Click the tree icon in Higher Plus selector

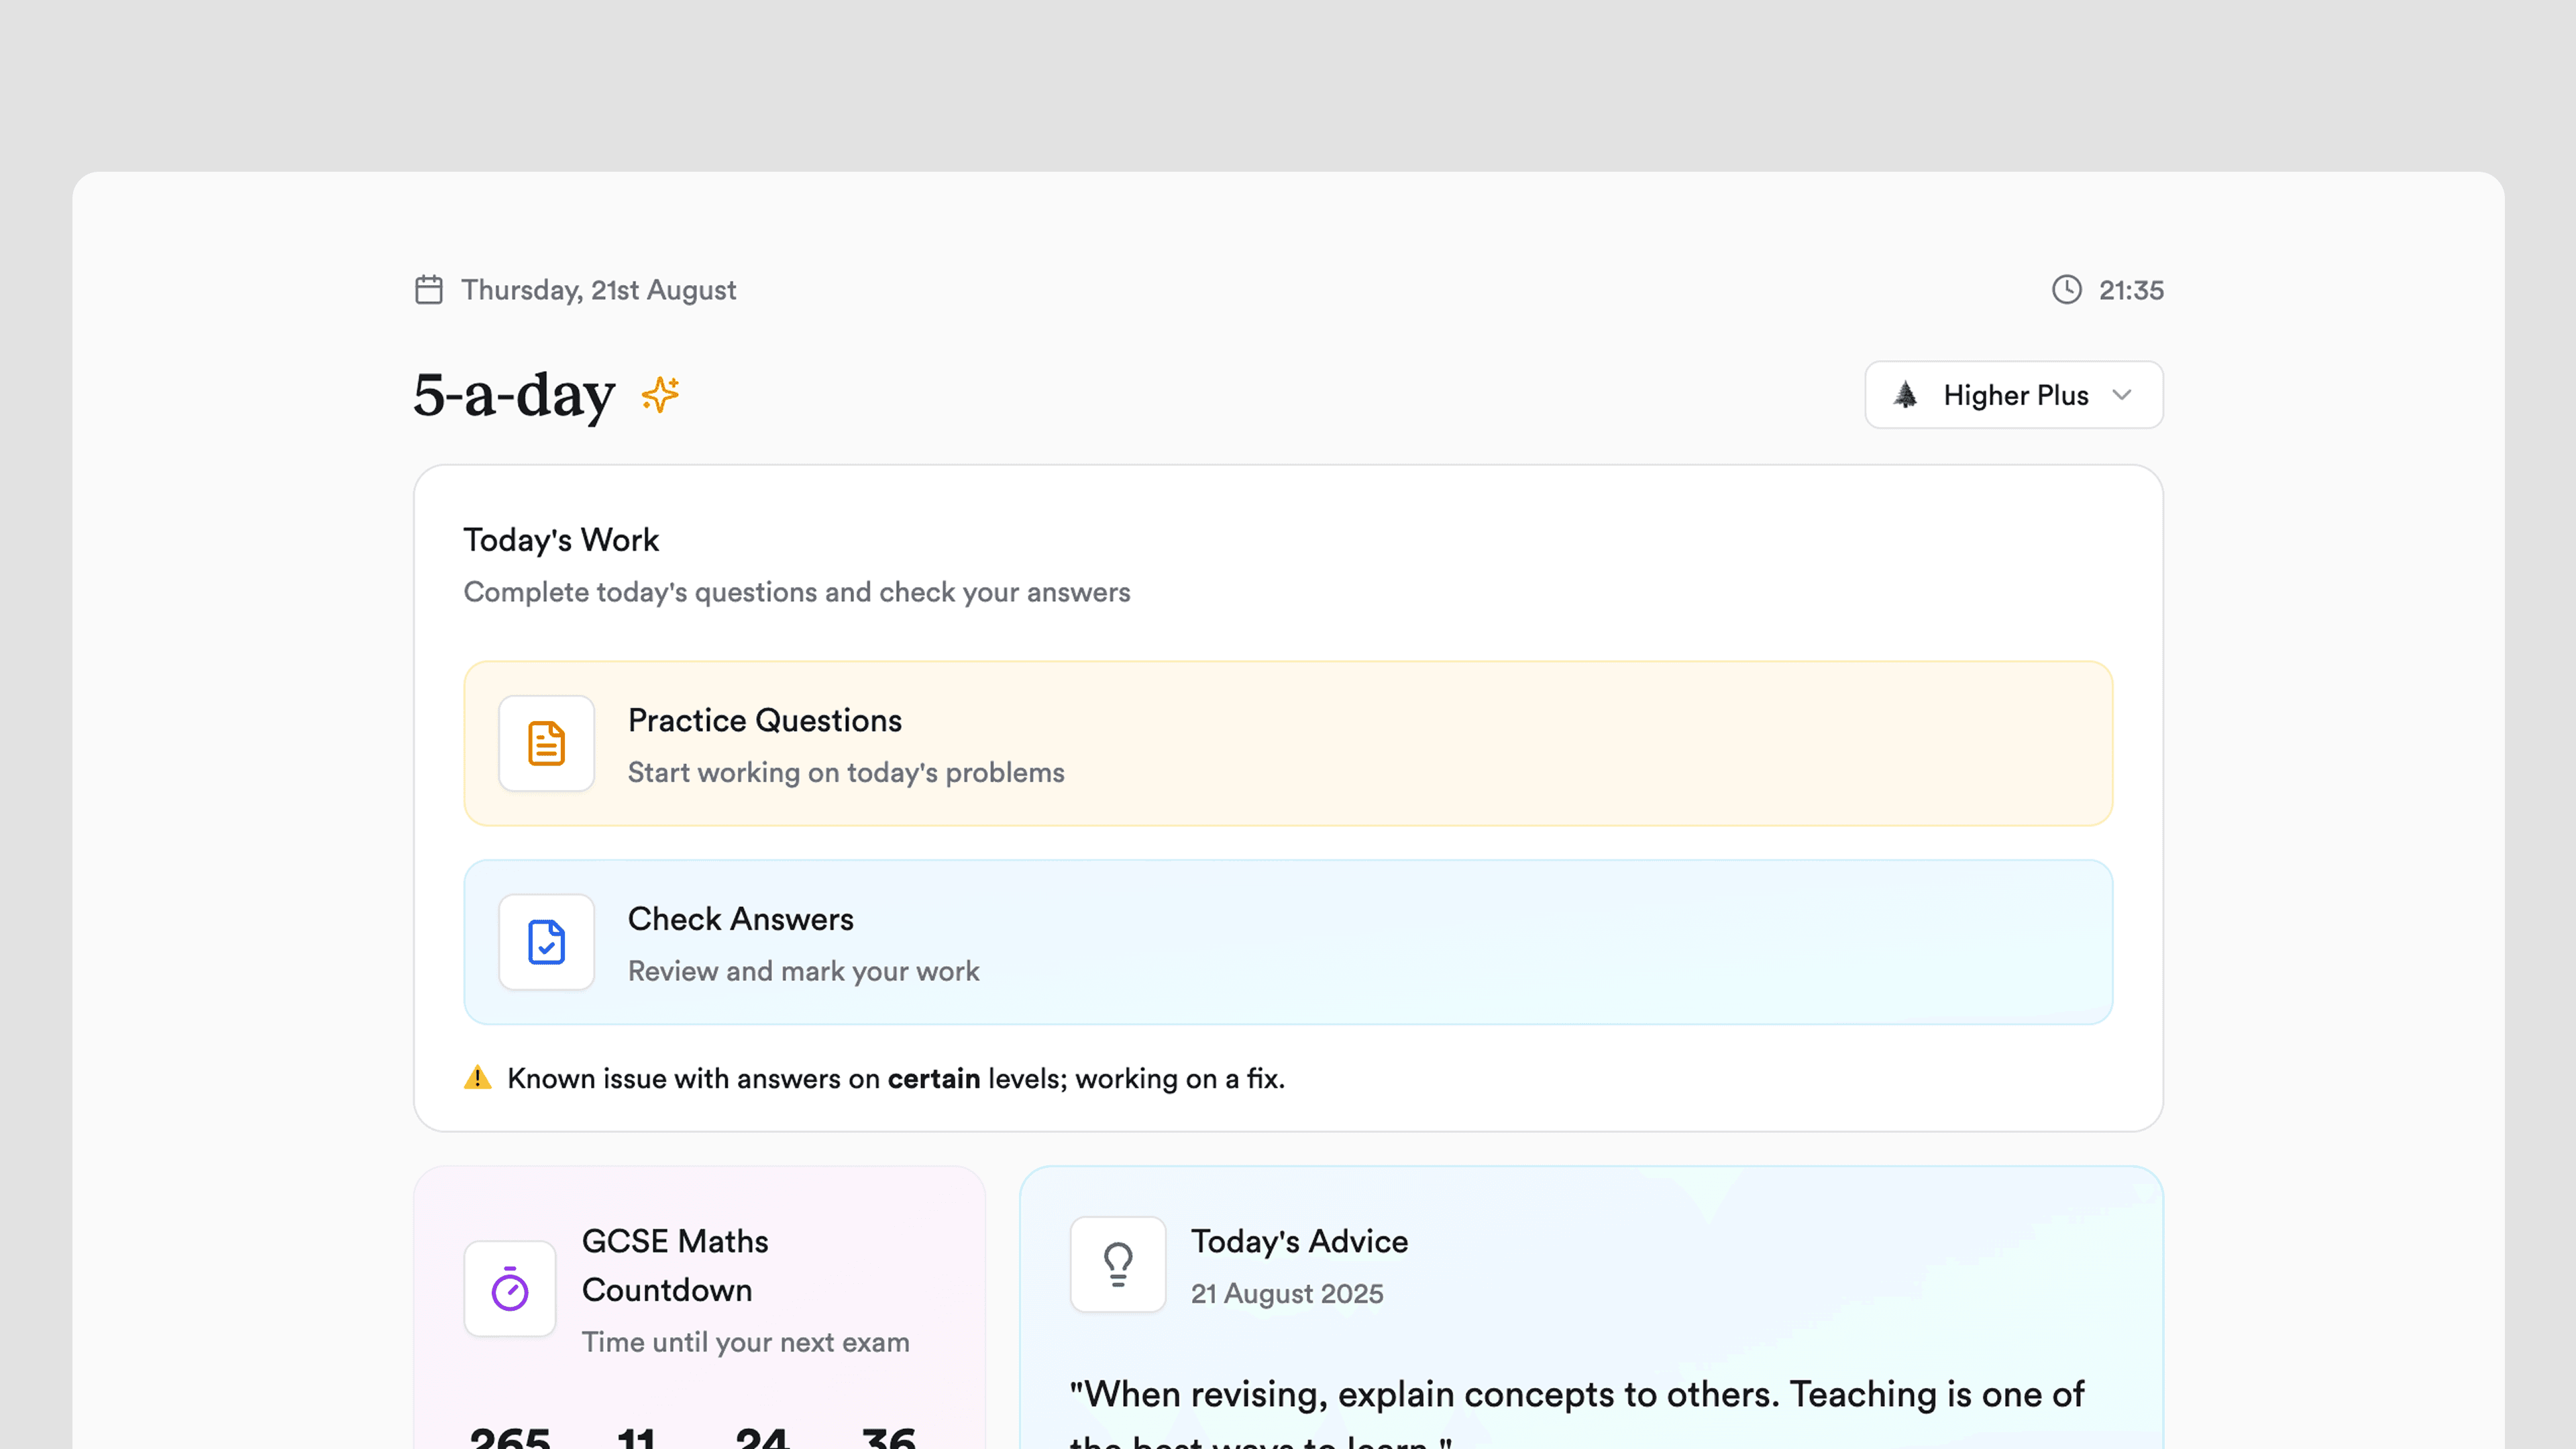(x=1906, y=395)
